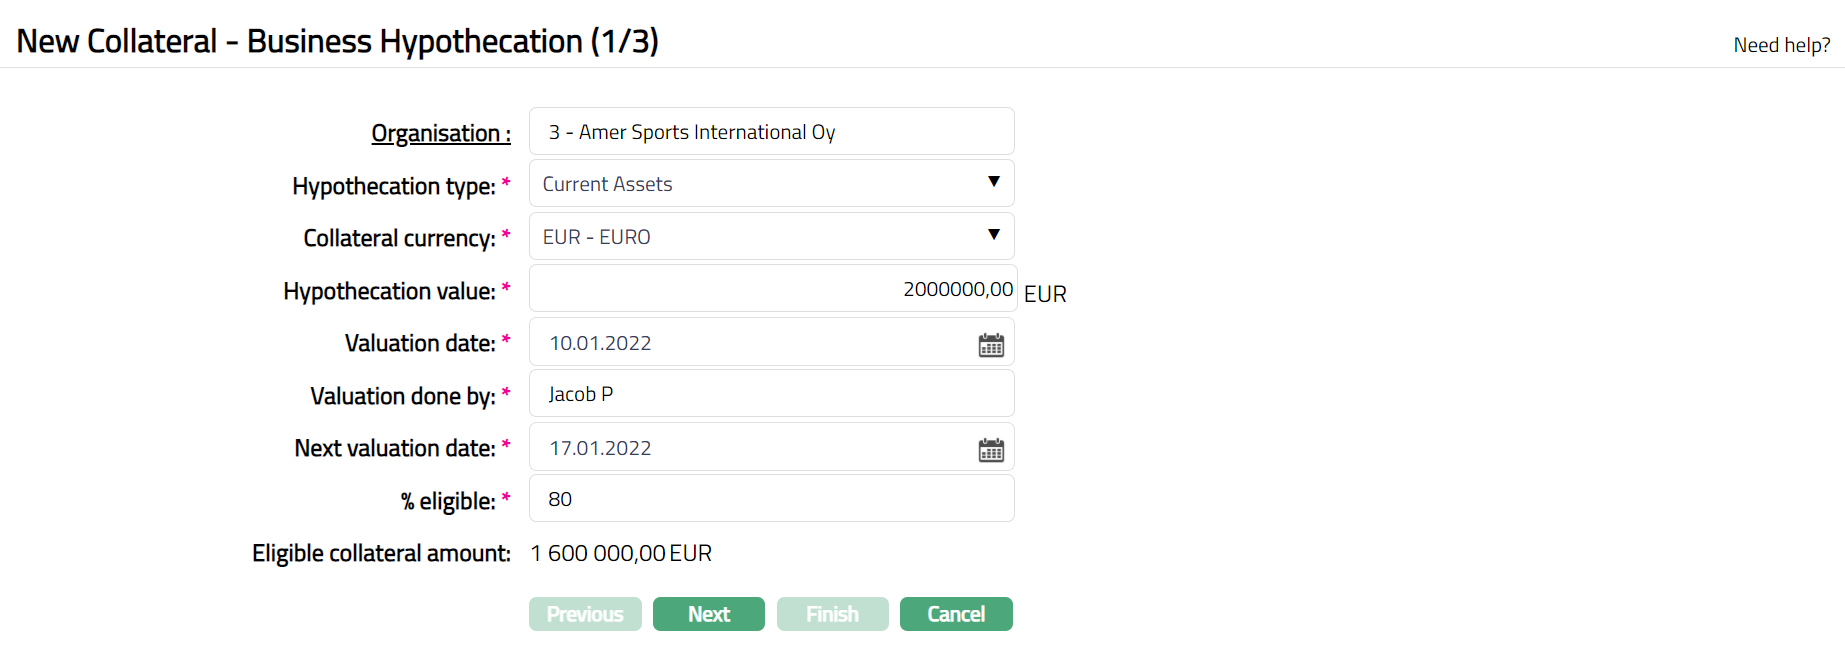Click into the Hypothecation value field
Image resolution: width=1845 pixels, height=652 pixels.
pos(771,289)
